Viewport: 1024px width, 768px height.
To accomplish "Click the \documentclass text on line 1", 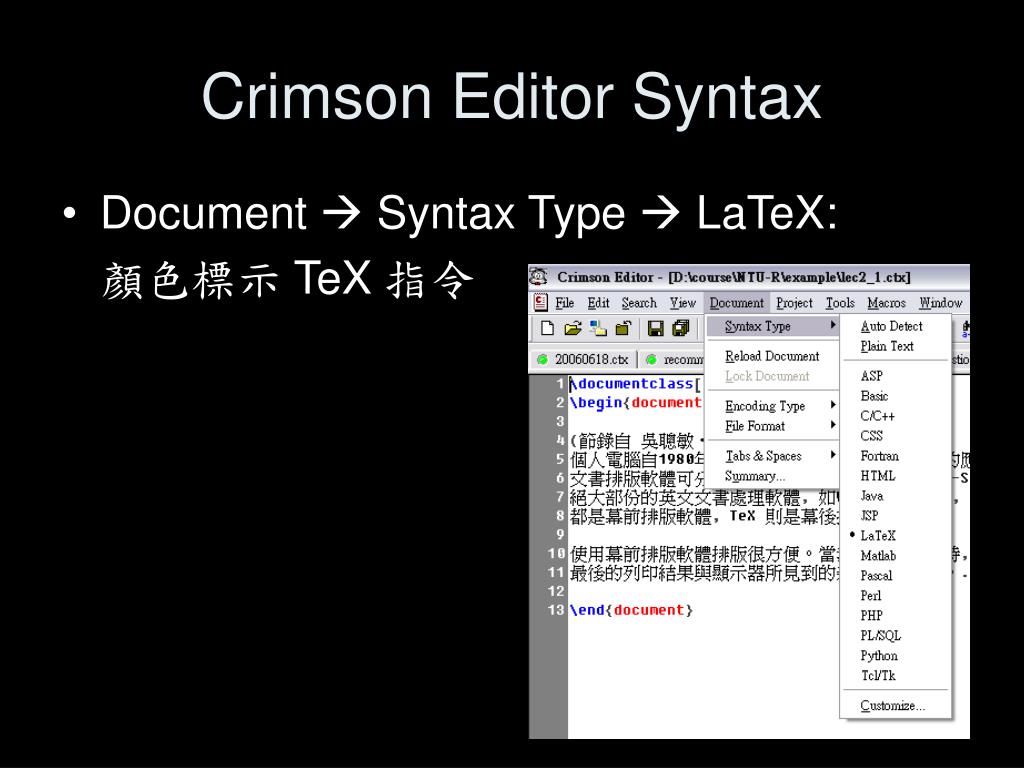I will tap(632, 384).
